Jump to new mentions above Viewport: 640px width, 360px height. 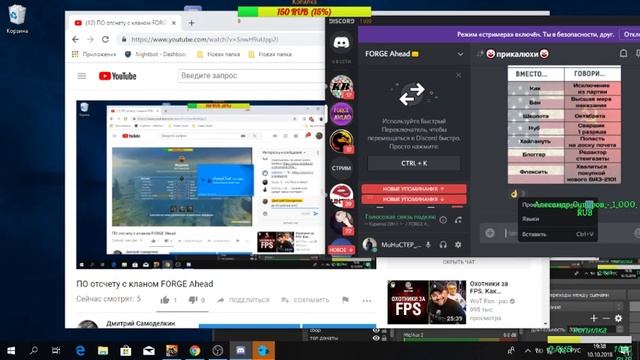point(413,189)
